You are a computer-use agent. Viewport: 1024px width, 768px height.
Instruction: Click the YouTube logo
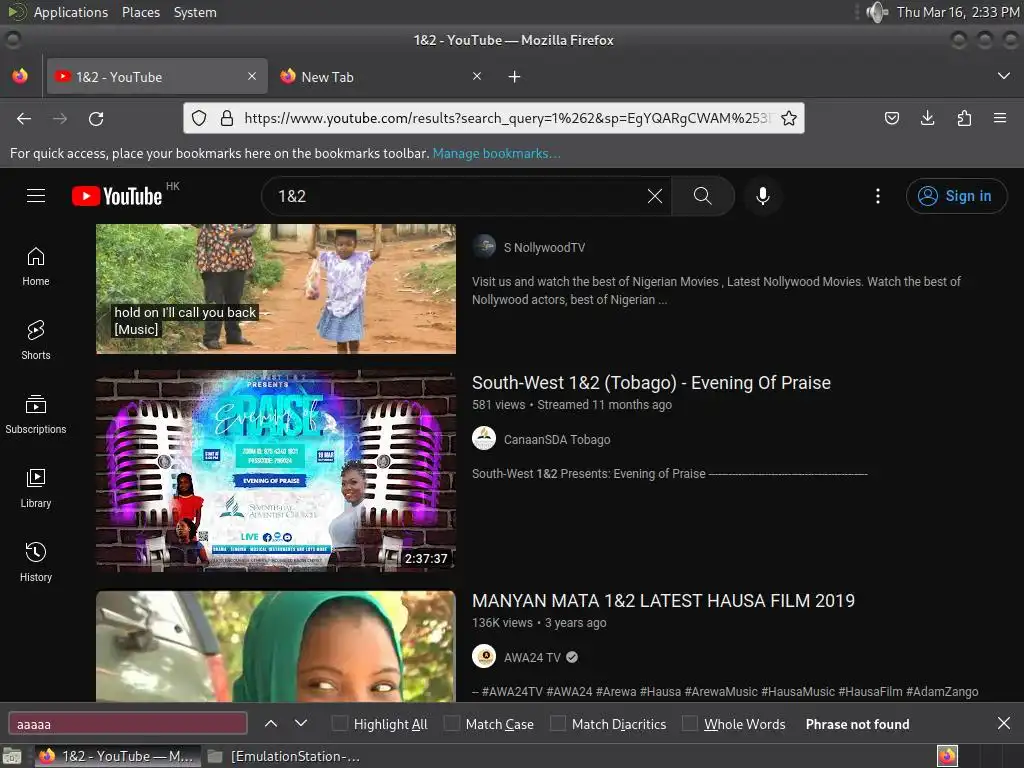[x=117, y=196]
